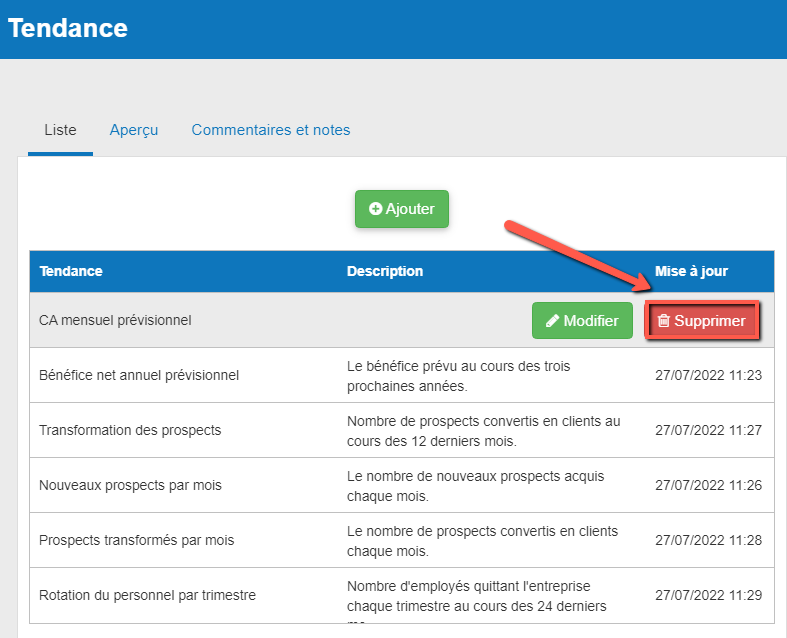The height and width of the screenshot is (638, 787).
Task: Click description 'Nombre d'employés quittant l'entreprise'
Action: 468,586
